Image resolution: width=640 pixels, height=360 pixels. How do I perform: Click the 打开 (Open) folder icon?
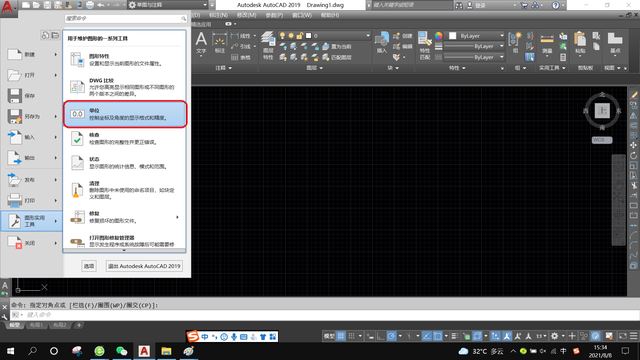click(14, 75)
